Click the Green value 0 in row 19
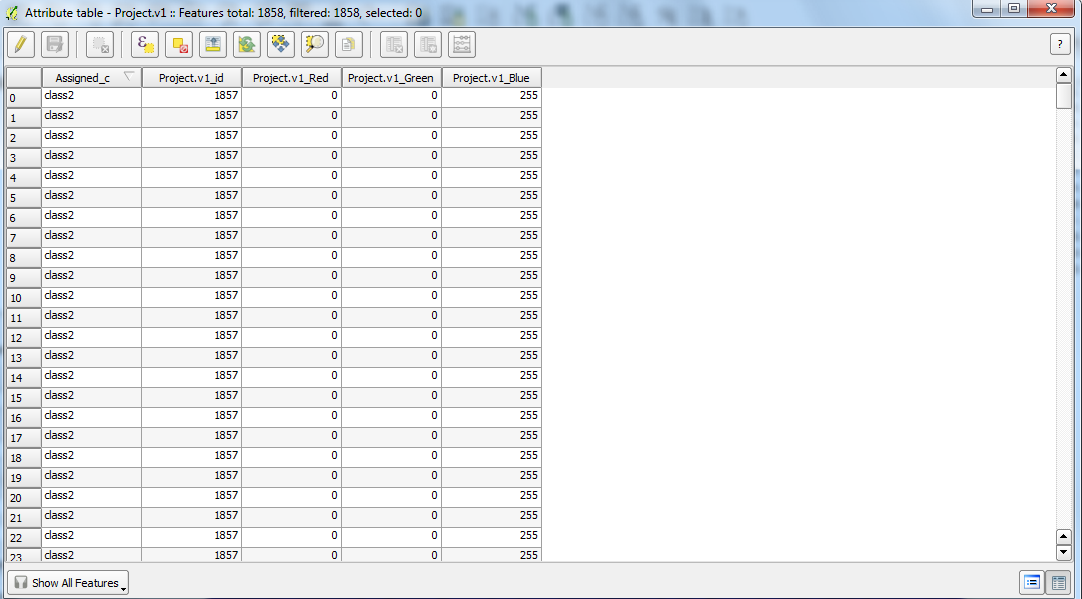Image resolution: width=1082 pixels, height=599 pixels. (392, 478)
